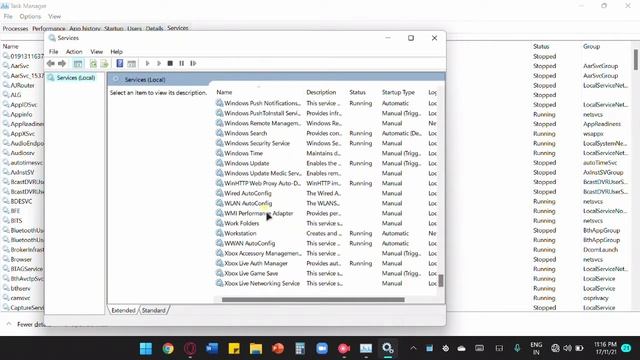Show hidden tray icons chevron
This screenshot has width=640, height=360.
click(413, 348)
